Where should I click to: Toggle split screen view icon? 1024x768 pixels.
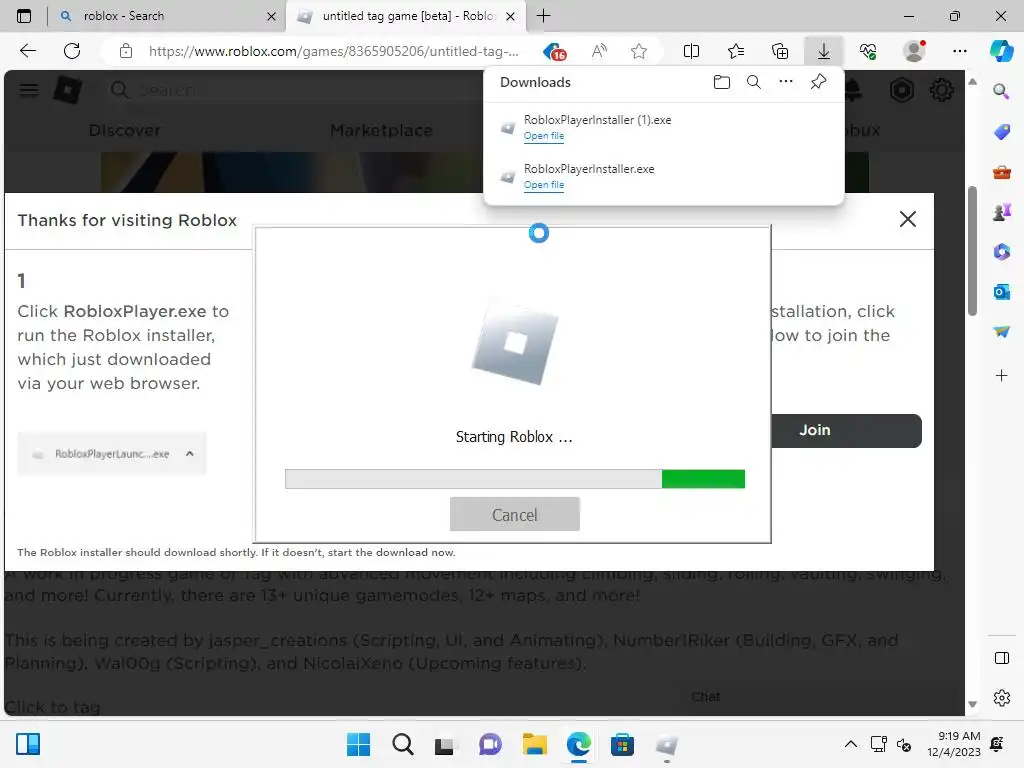coord(691,51)
